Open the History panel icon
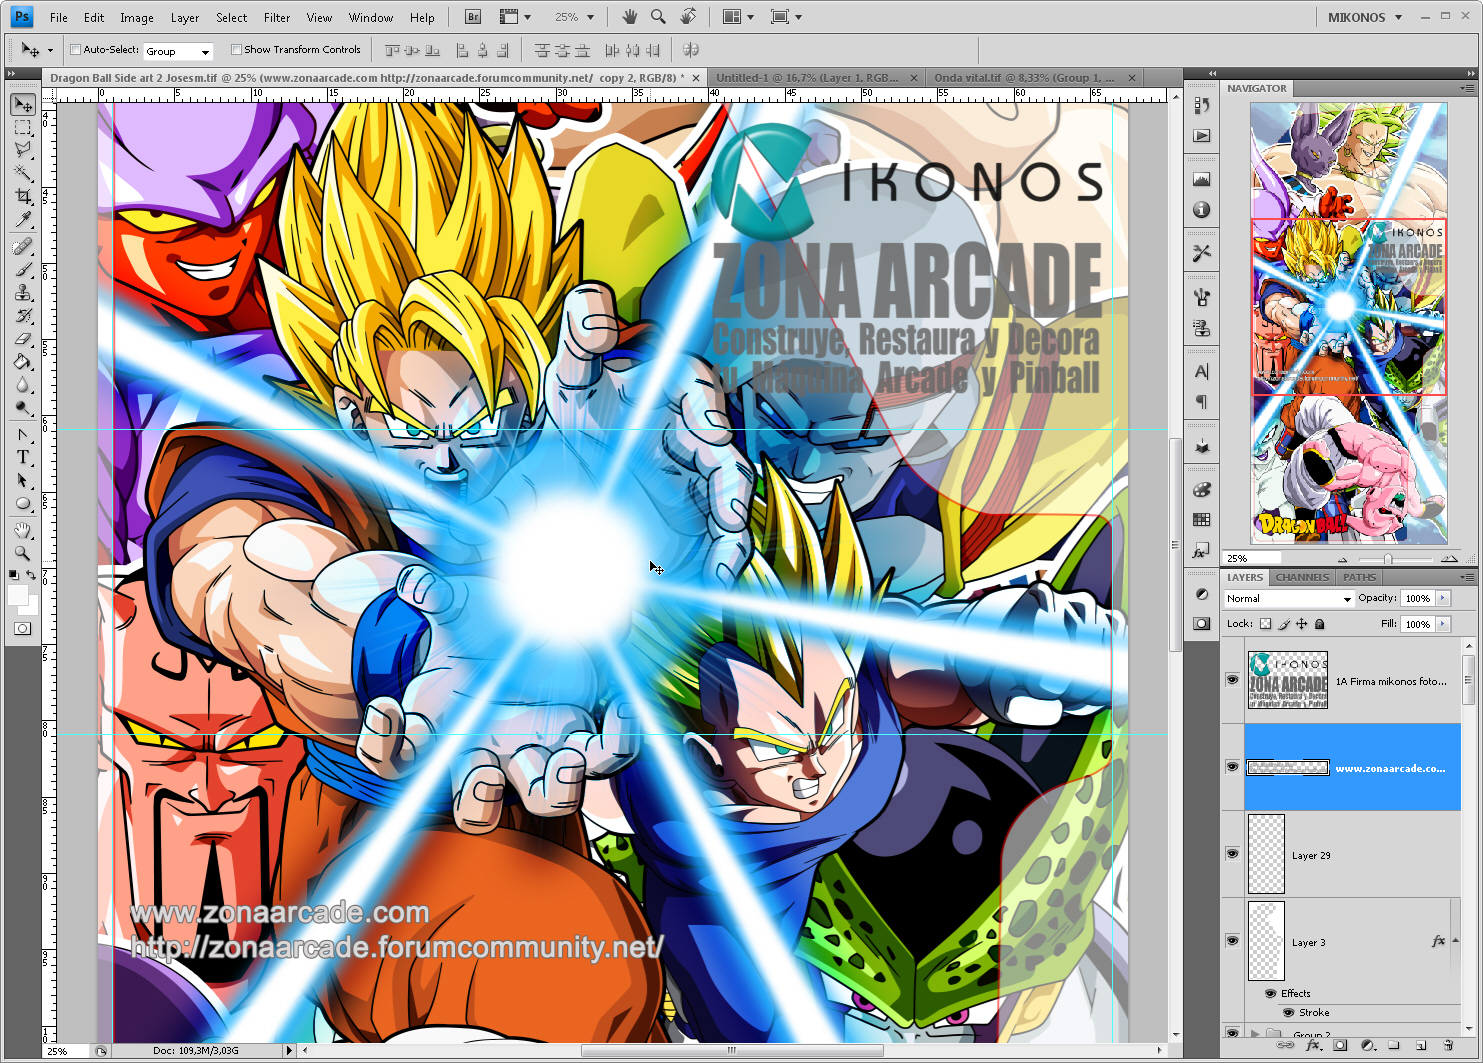Screen dimensions: 1483x1063 1202,105
